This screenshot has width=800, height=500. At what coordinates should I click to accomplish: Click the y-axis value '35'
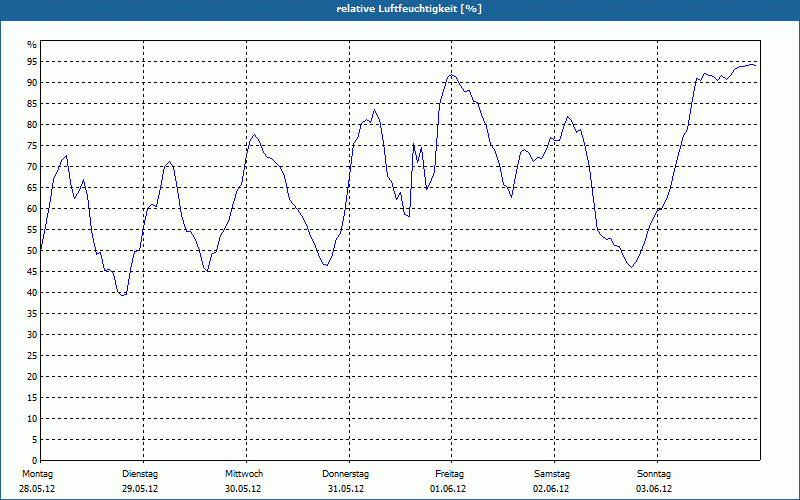point(32,314)
